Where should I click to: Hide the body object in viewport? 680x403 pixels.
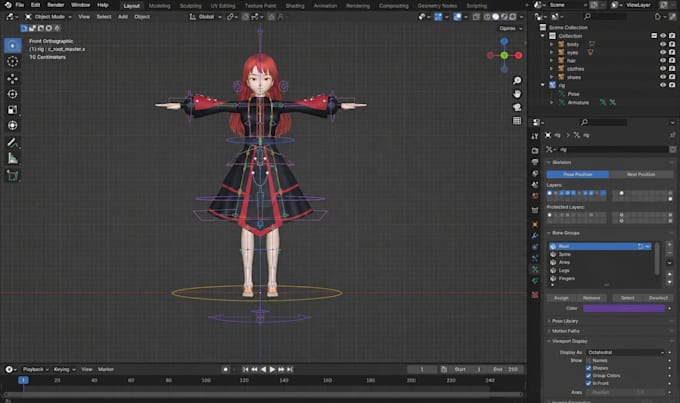click(663, 44)
